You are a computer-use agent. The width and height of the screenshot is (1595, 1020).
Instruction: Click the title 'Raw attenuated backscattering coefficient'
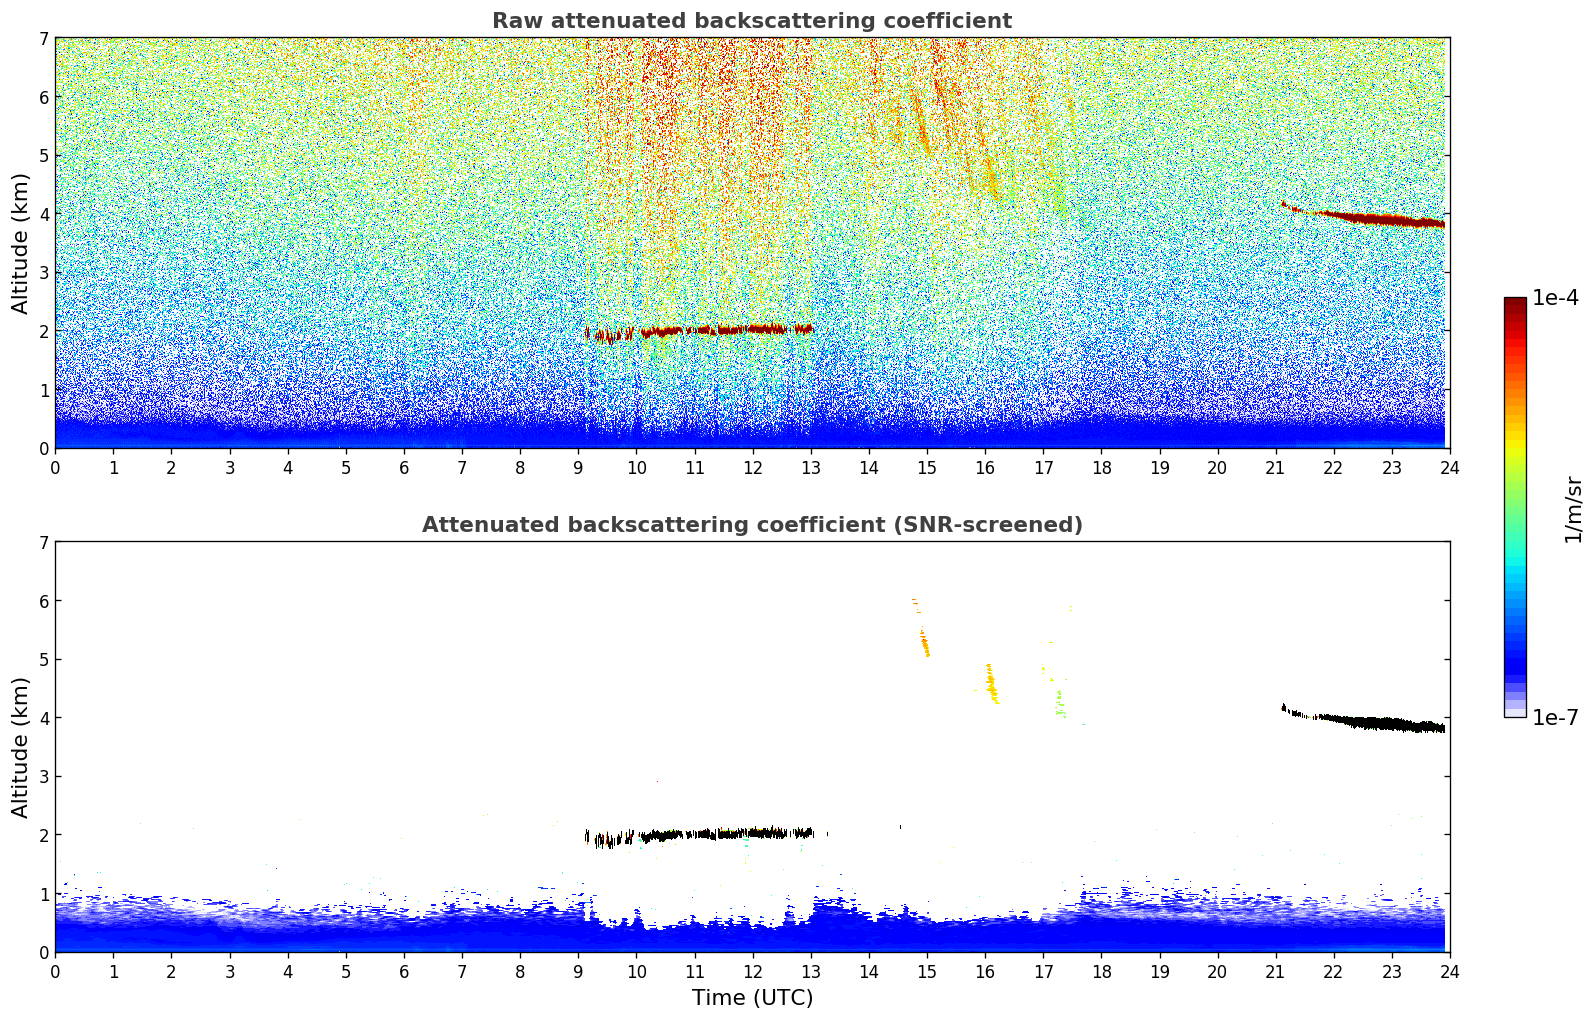coord(752,21)
